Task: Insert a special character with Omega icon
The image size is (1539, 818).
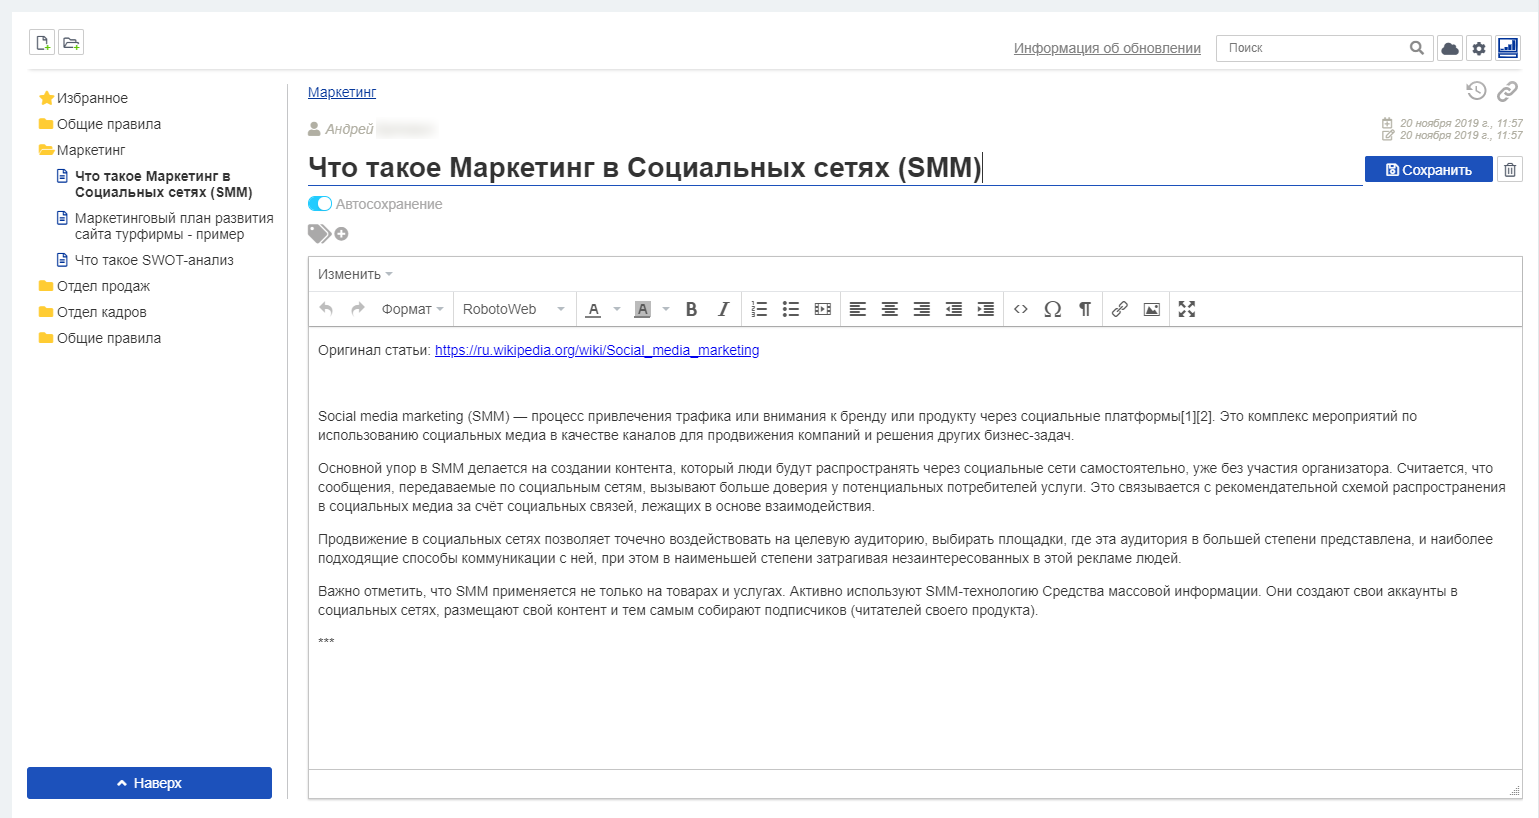Action: [1052, 309]
